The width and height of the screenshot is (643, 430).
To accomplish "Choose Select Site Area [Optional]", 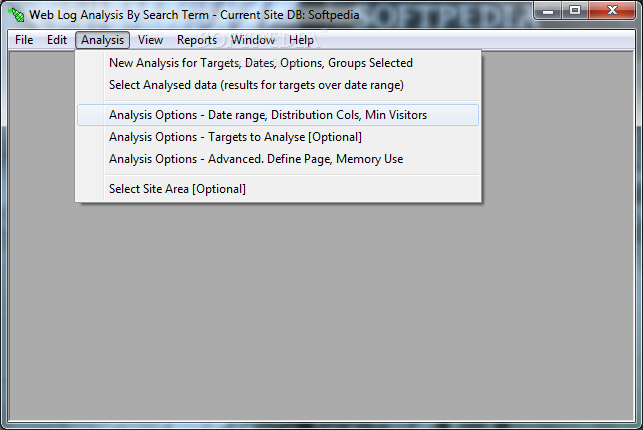I will coord(278,189).
